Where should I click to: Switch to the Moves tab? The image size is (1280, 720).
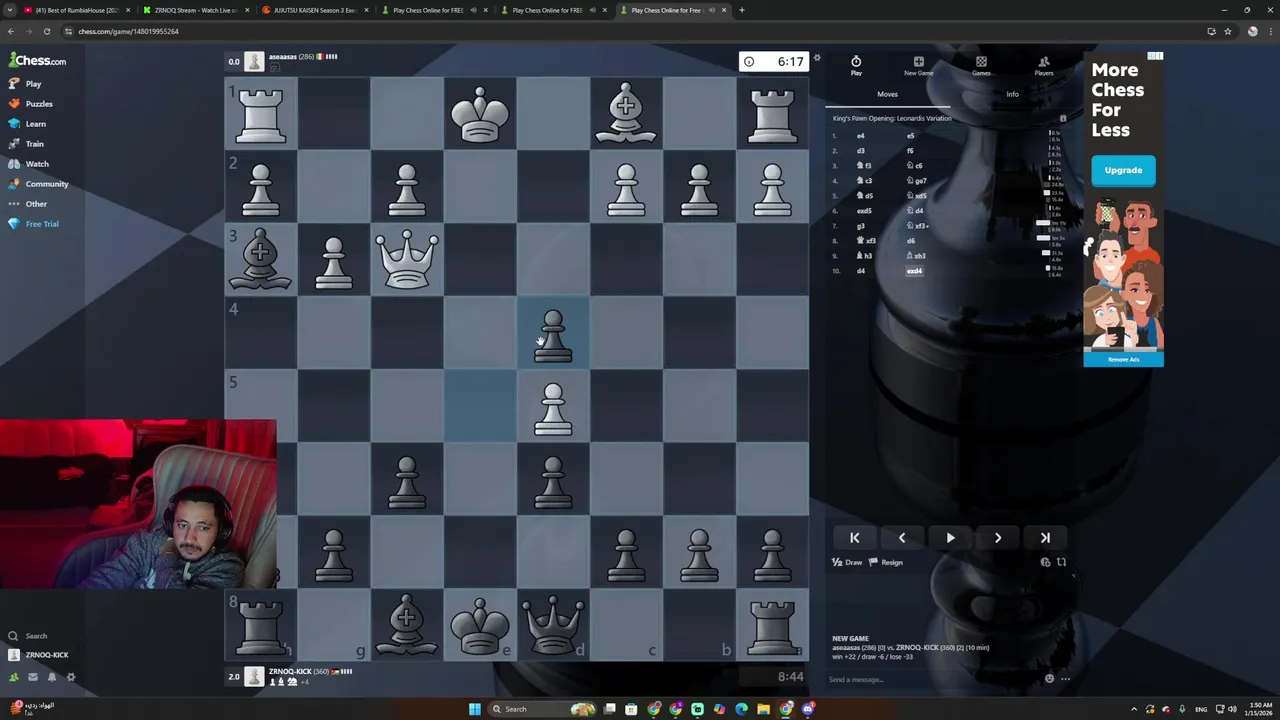[887, 94]
